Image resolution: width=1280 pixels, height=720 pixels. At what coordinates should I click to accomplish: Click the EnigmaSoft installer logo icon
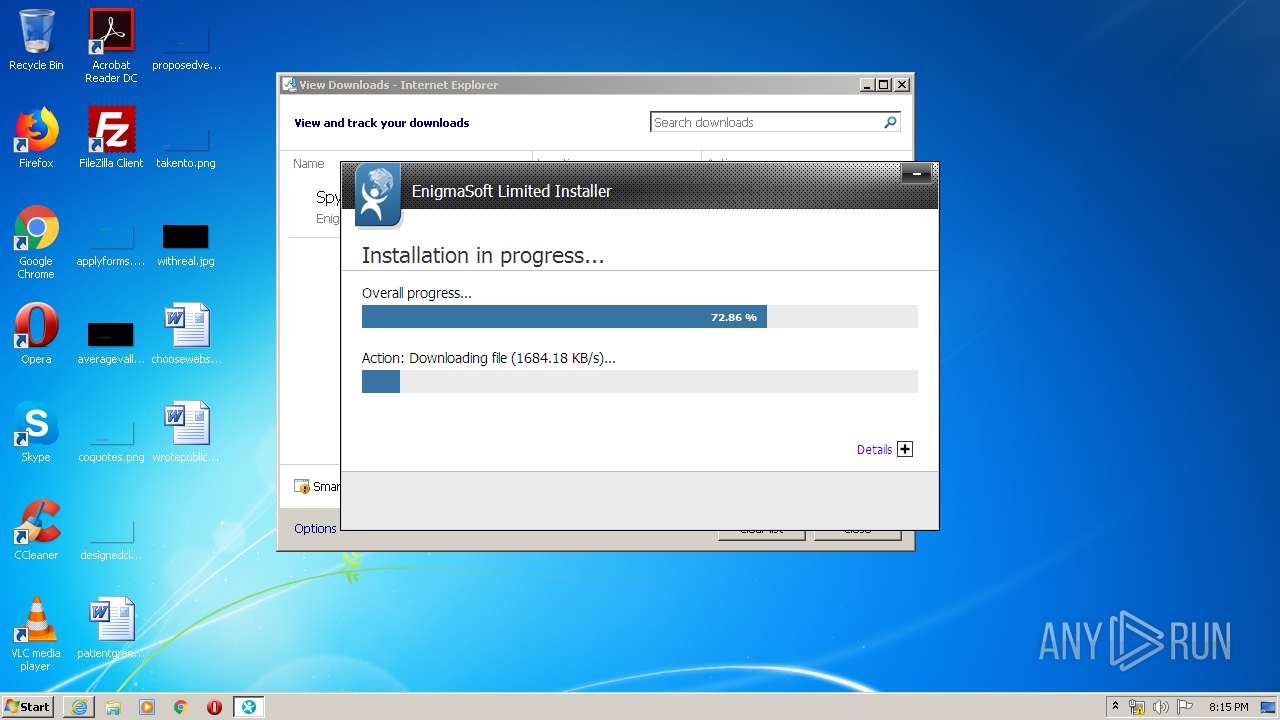click(x=377, y=195)
